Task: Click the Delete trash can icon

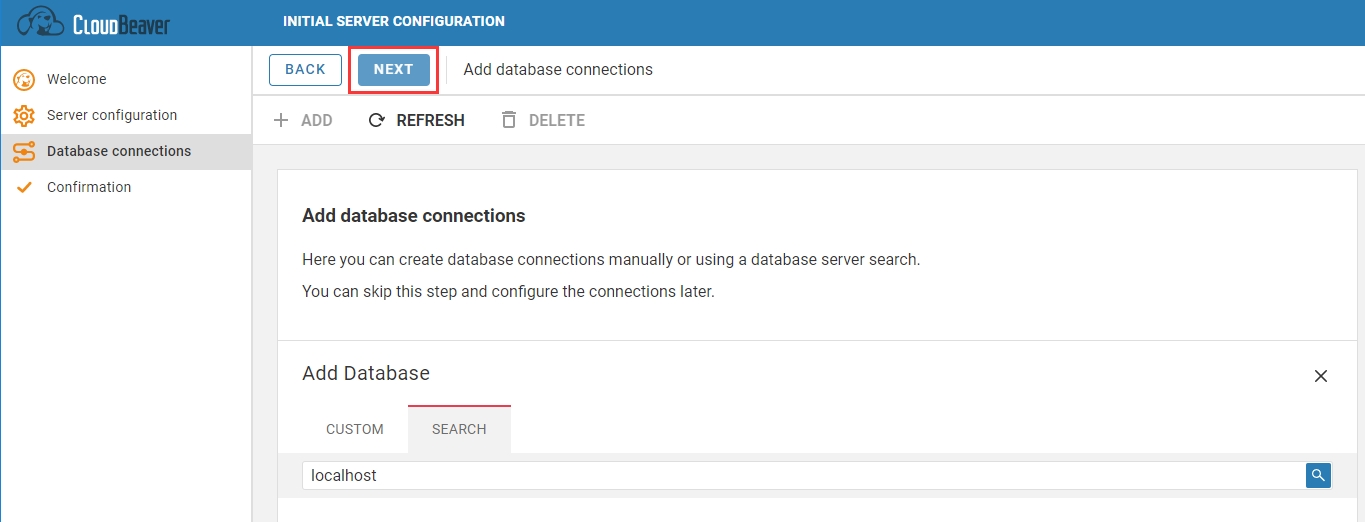Action: pos(509,121)
